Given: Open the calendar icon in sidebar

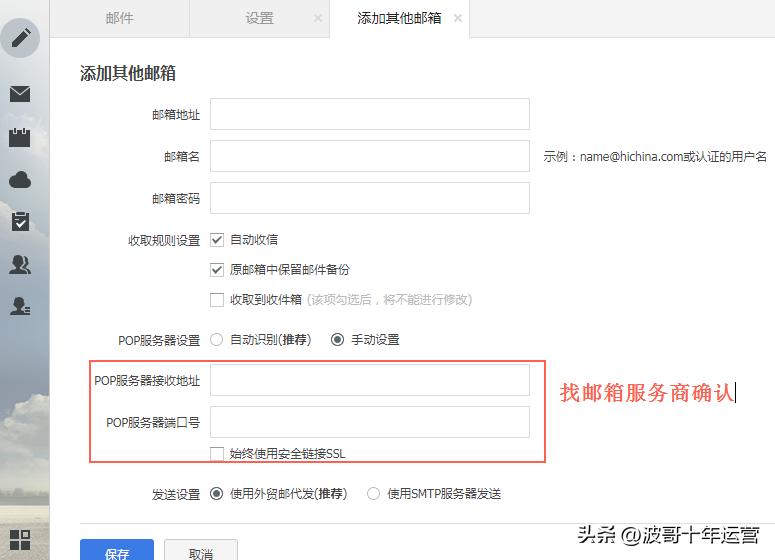Looking at the screenshot, I should pyautogui.click(x=20, y=137).
